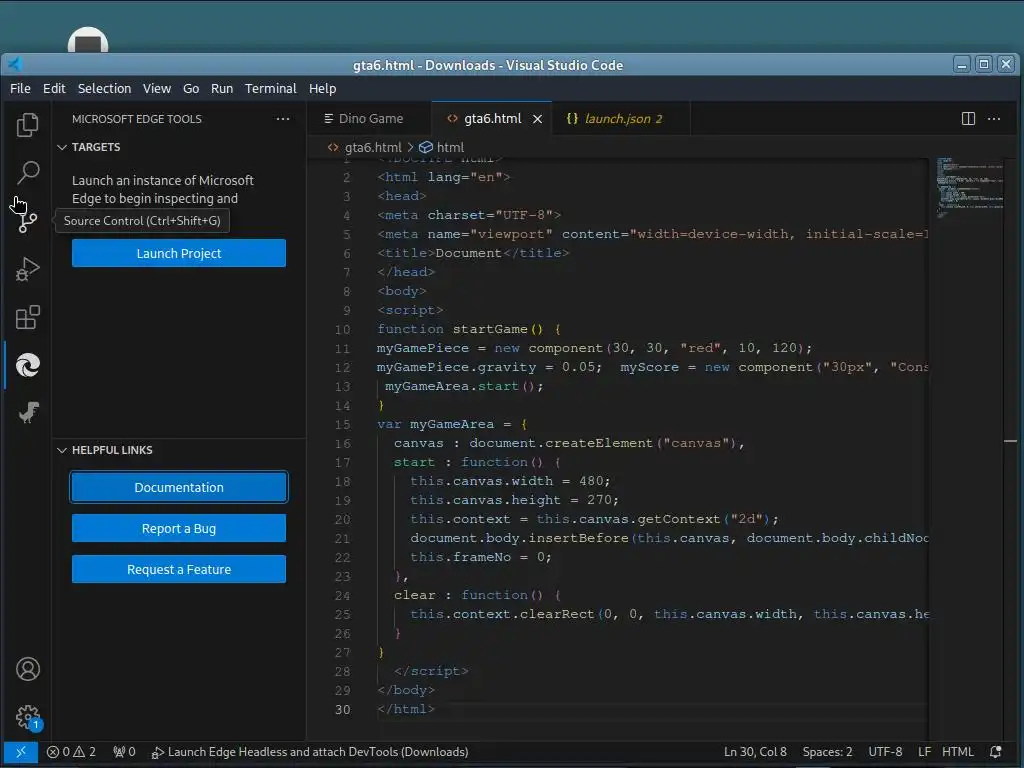The height and width of the screenshot is (768, 1024).
Task: Click the Launch Project button
Action: [x=179, y=253]
